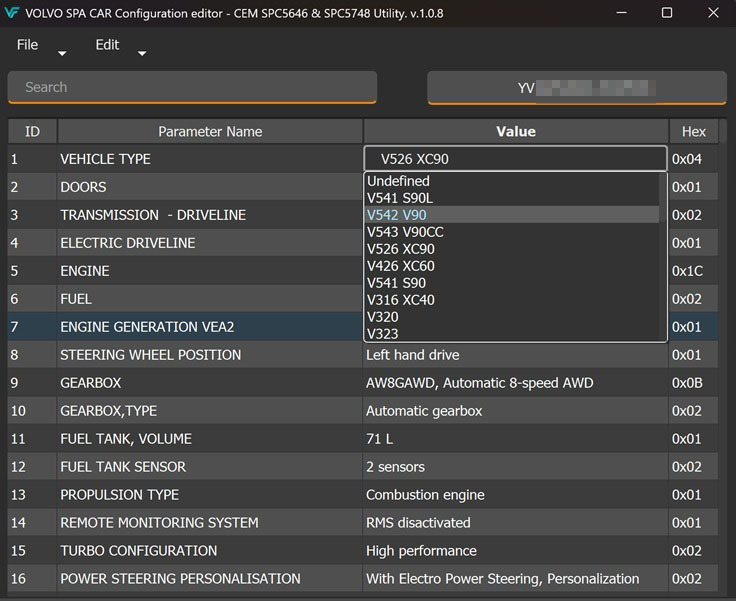
Task: Select STEERING WHEEL POSITION parameter
Action: [x=209, y=355]
